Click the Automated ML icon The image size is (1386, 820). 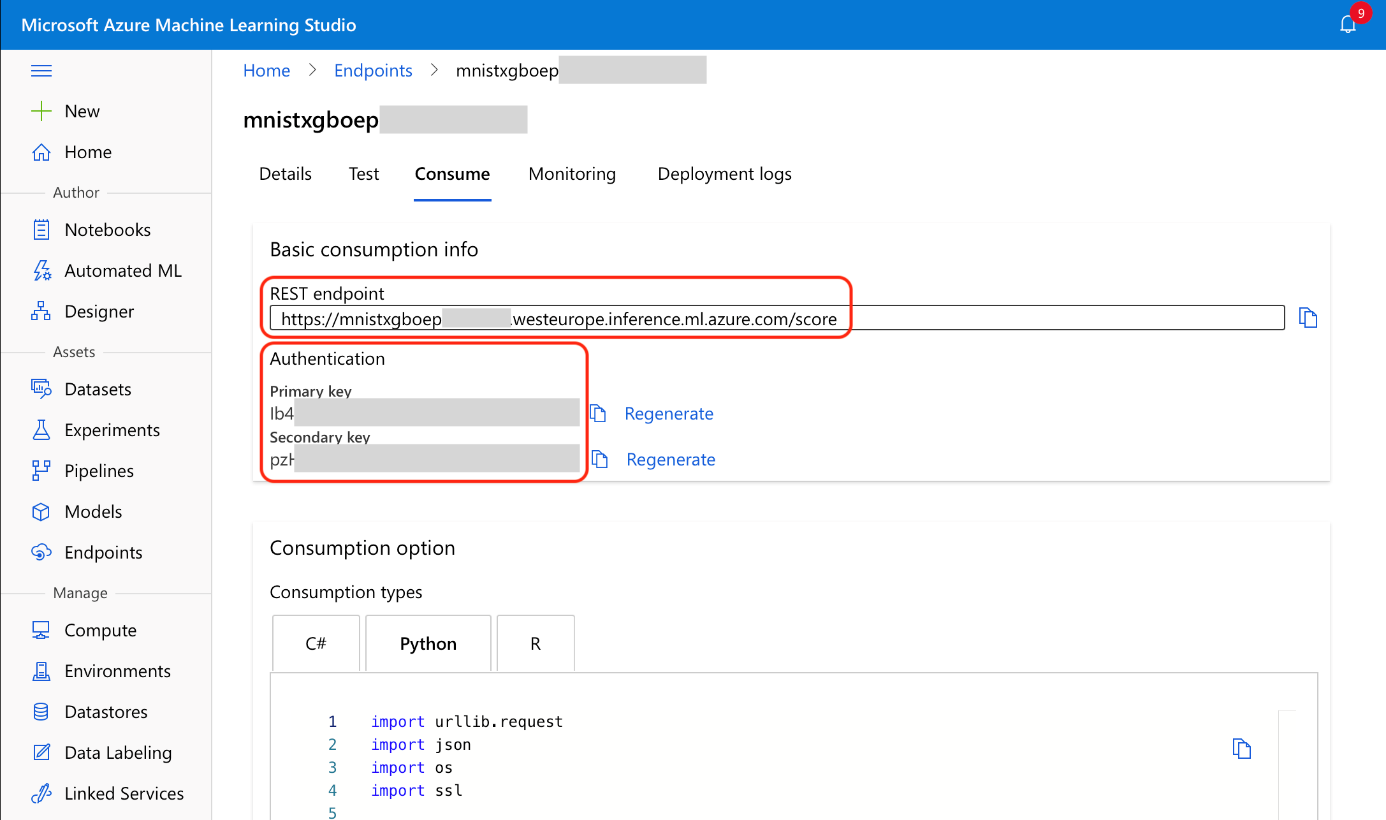click(x=41, y=271)
